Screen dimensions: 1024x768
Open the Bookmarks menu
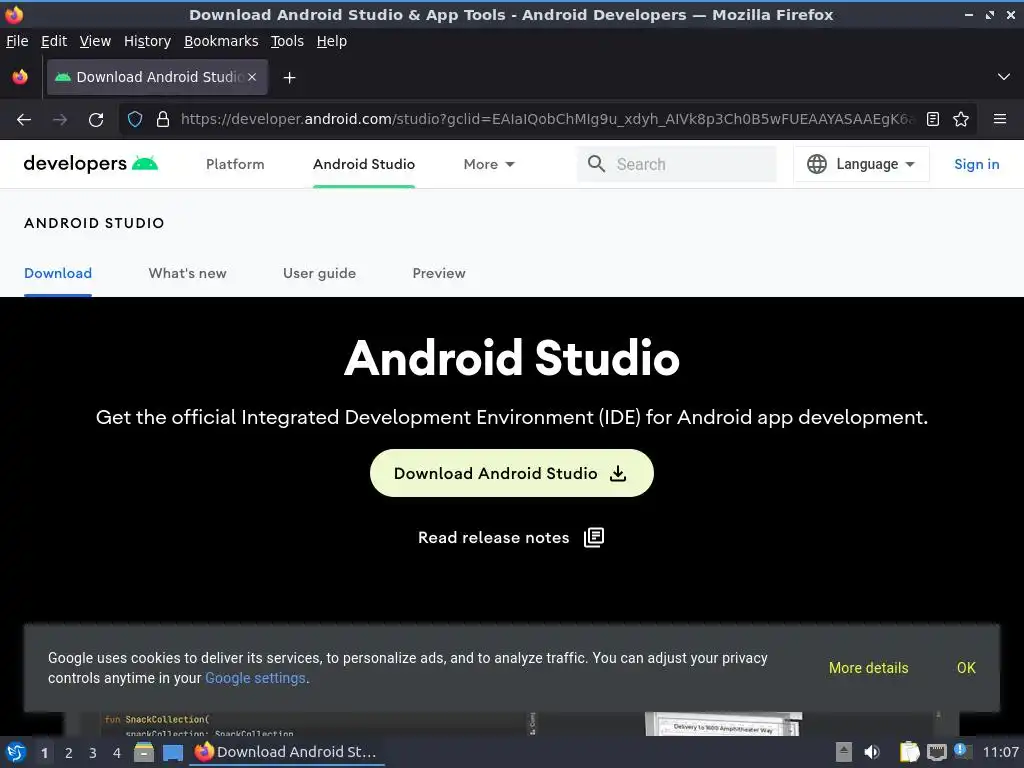(221, 41)
